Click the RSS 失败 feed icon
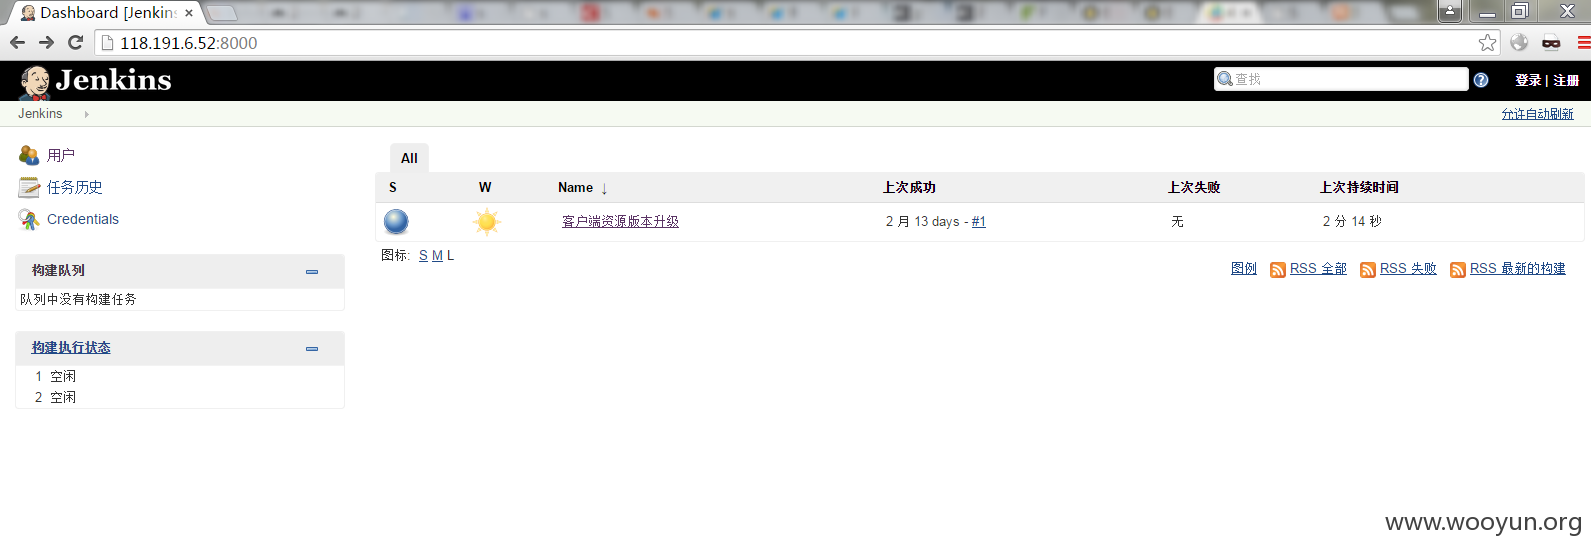This screenshot has width=1591, height=551. coord(1368,270)
